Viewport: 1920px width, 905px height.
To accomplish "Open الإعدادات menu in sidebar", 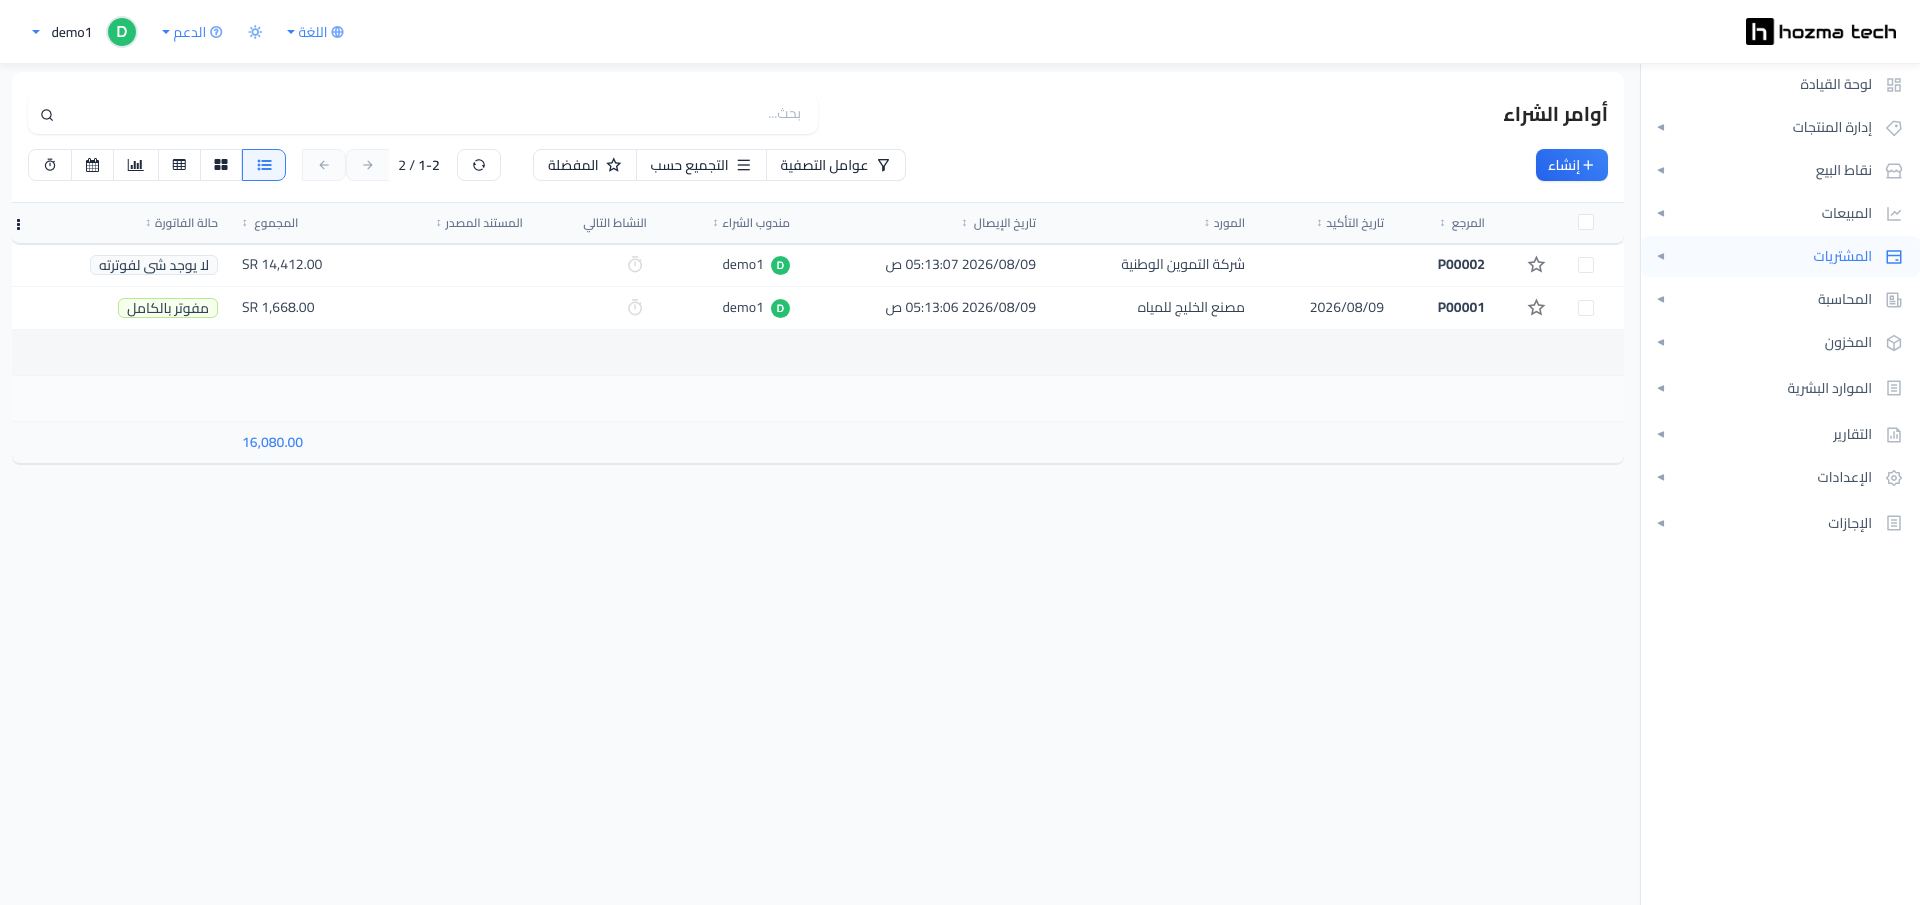I will click(1844, 478).
